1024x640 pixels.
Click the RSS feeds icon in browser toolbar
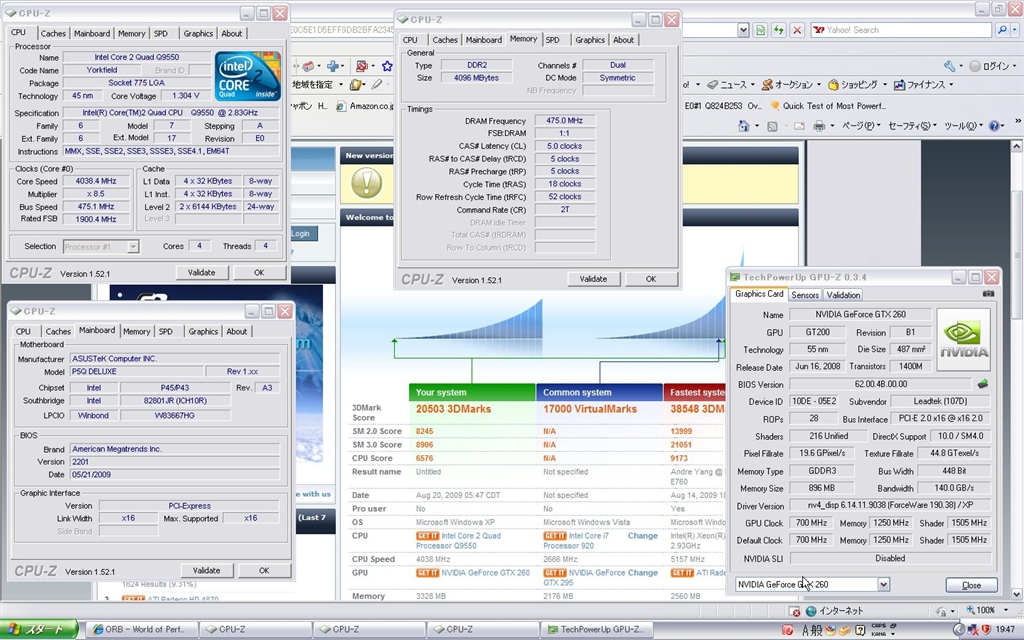(x=772, y=127)
